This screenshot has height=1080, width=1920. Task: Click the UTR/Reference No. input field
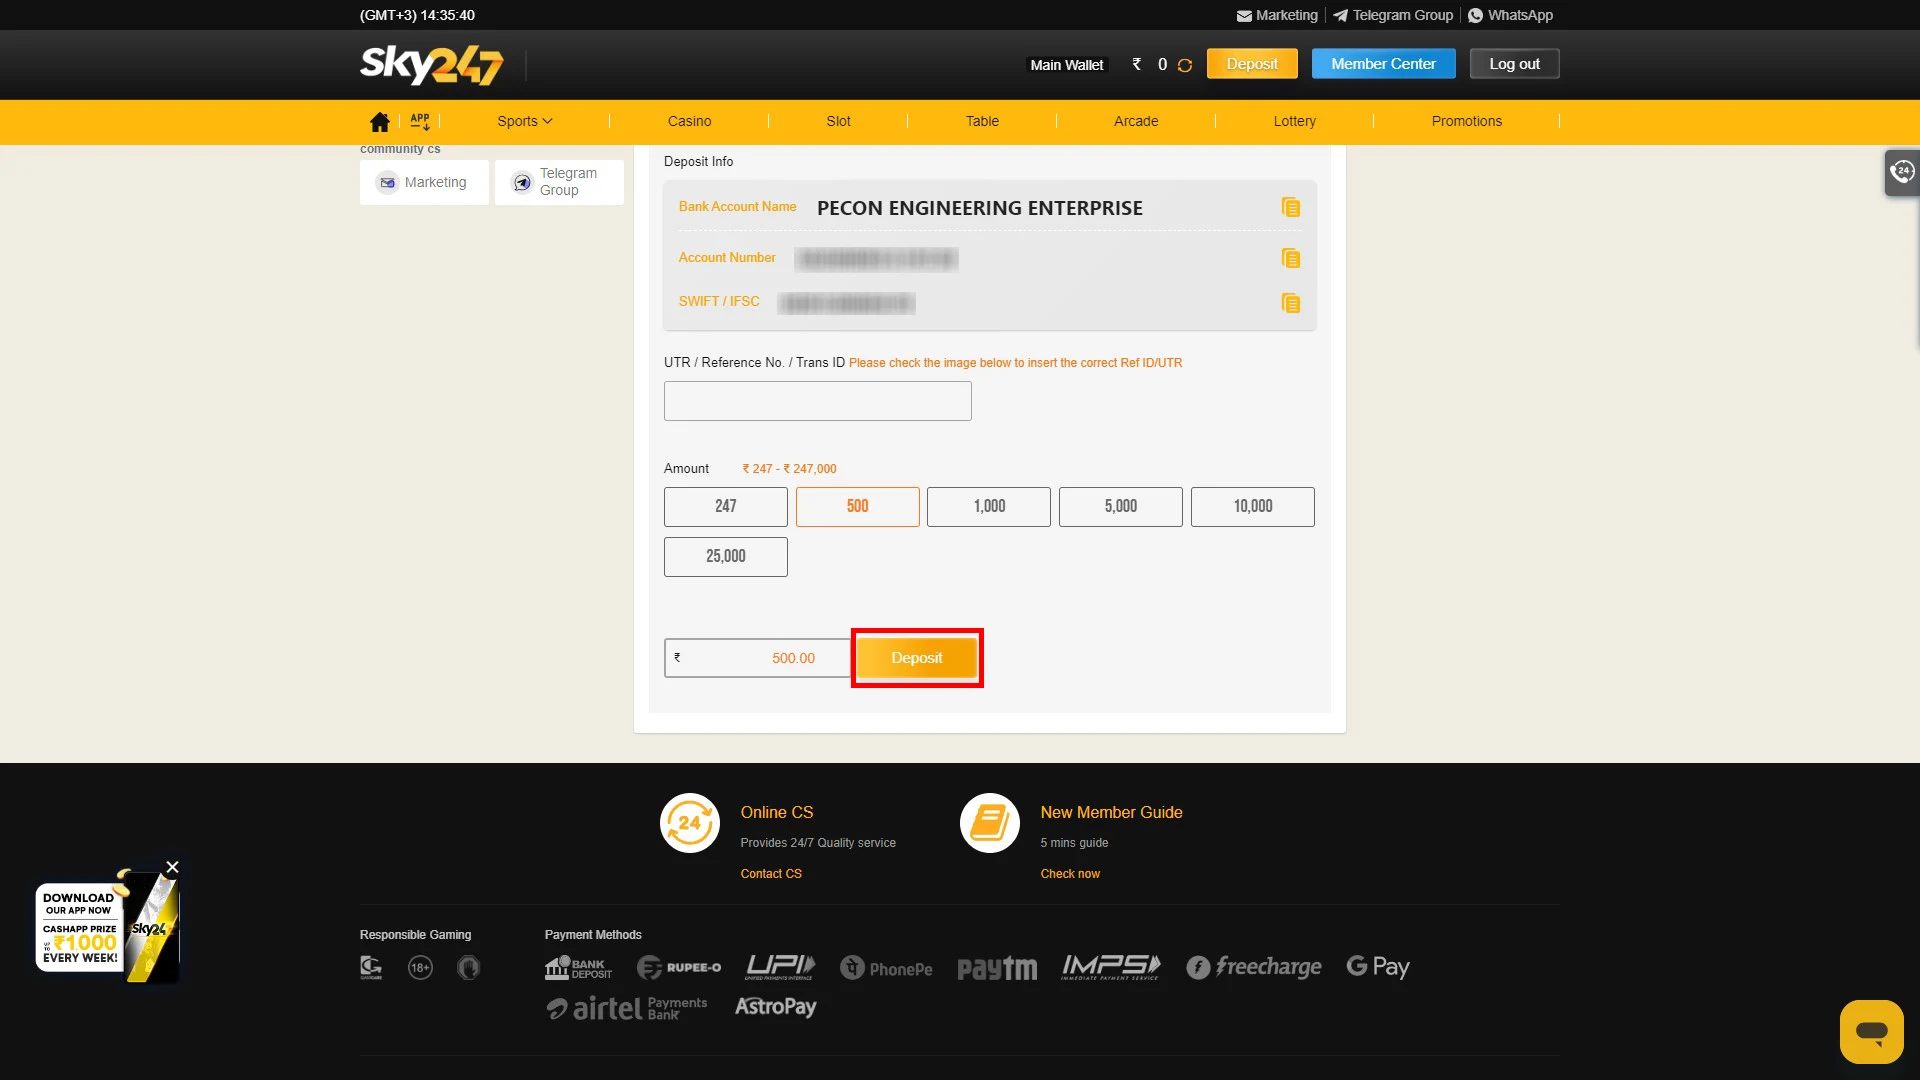pos(818,401)
